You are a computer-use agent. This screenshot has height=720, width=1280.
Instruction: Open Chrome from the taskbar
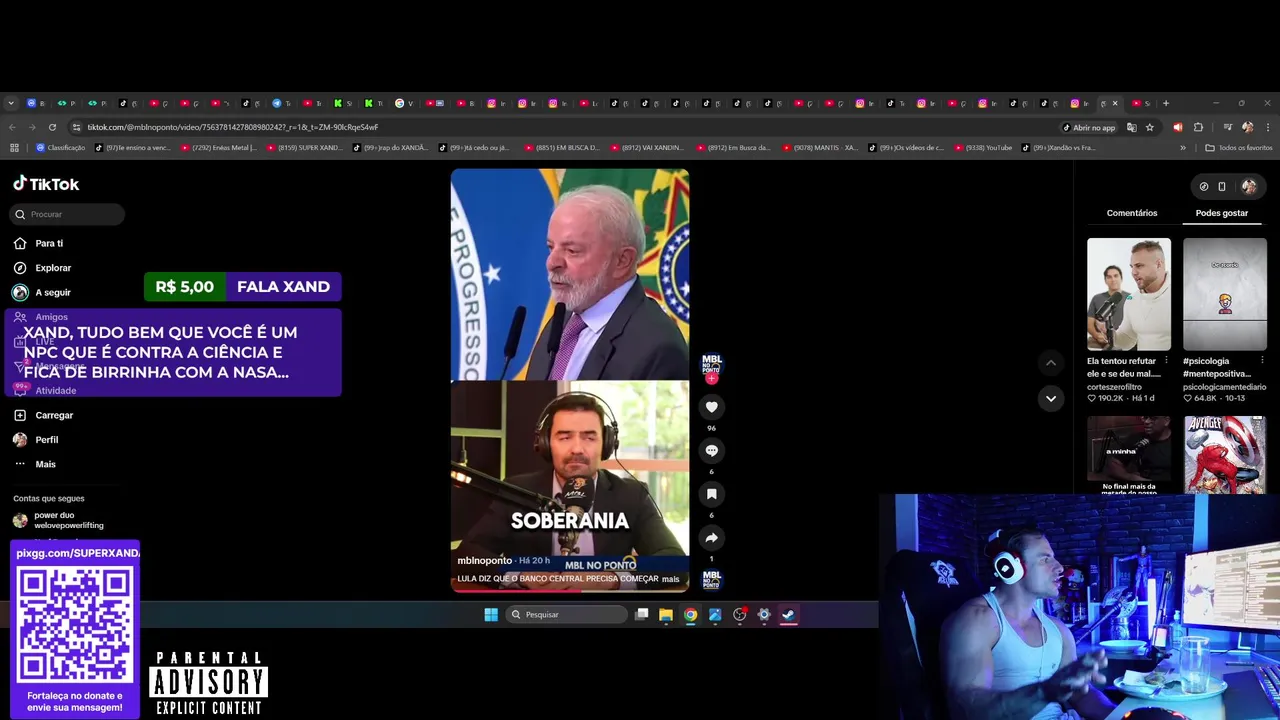tap(690, 614)
